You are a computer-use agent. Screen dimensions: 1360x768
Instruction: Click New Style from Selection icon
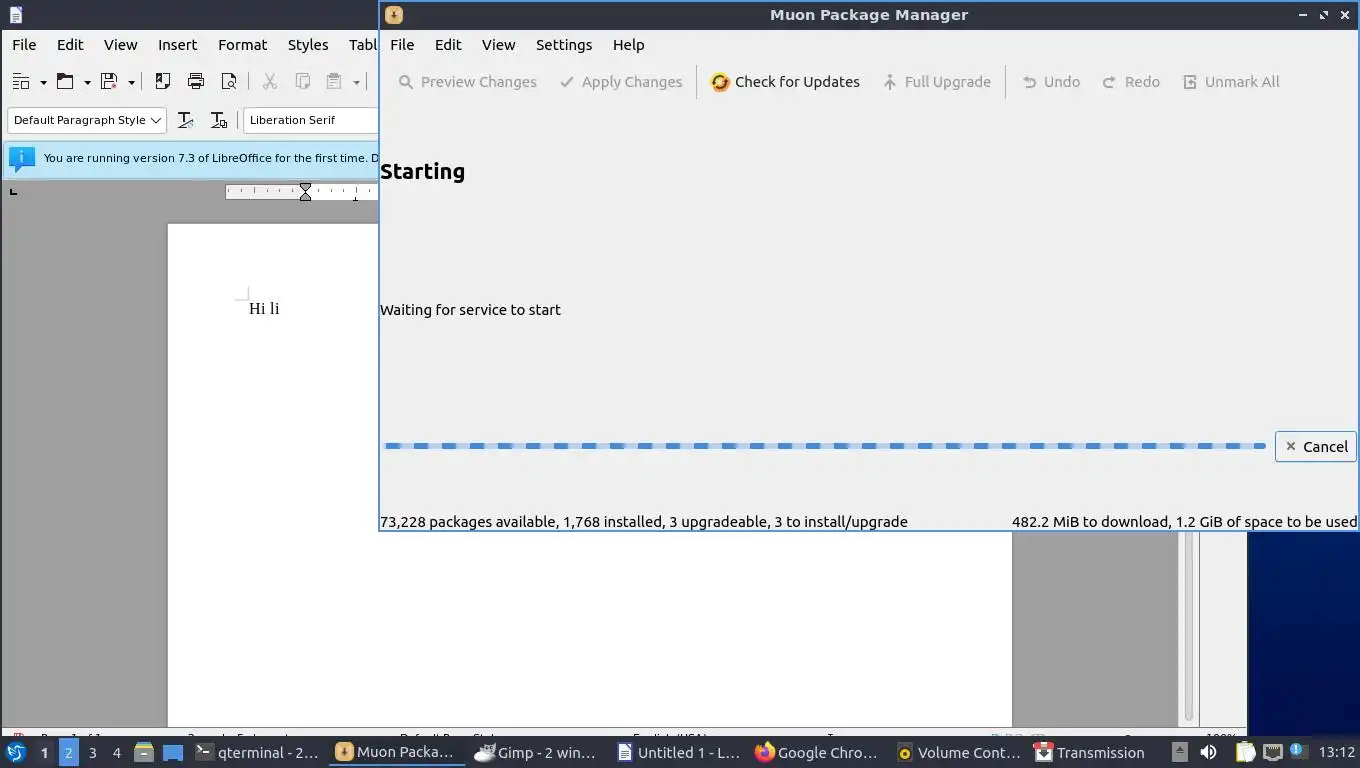[218, 120]
